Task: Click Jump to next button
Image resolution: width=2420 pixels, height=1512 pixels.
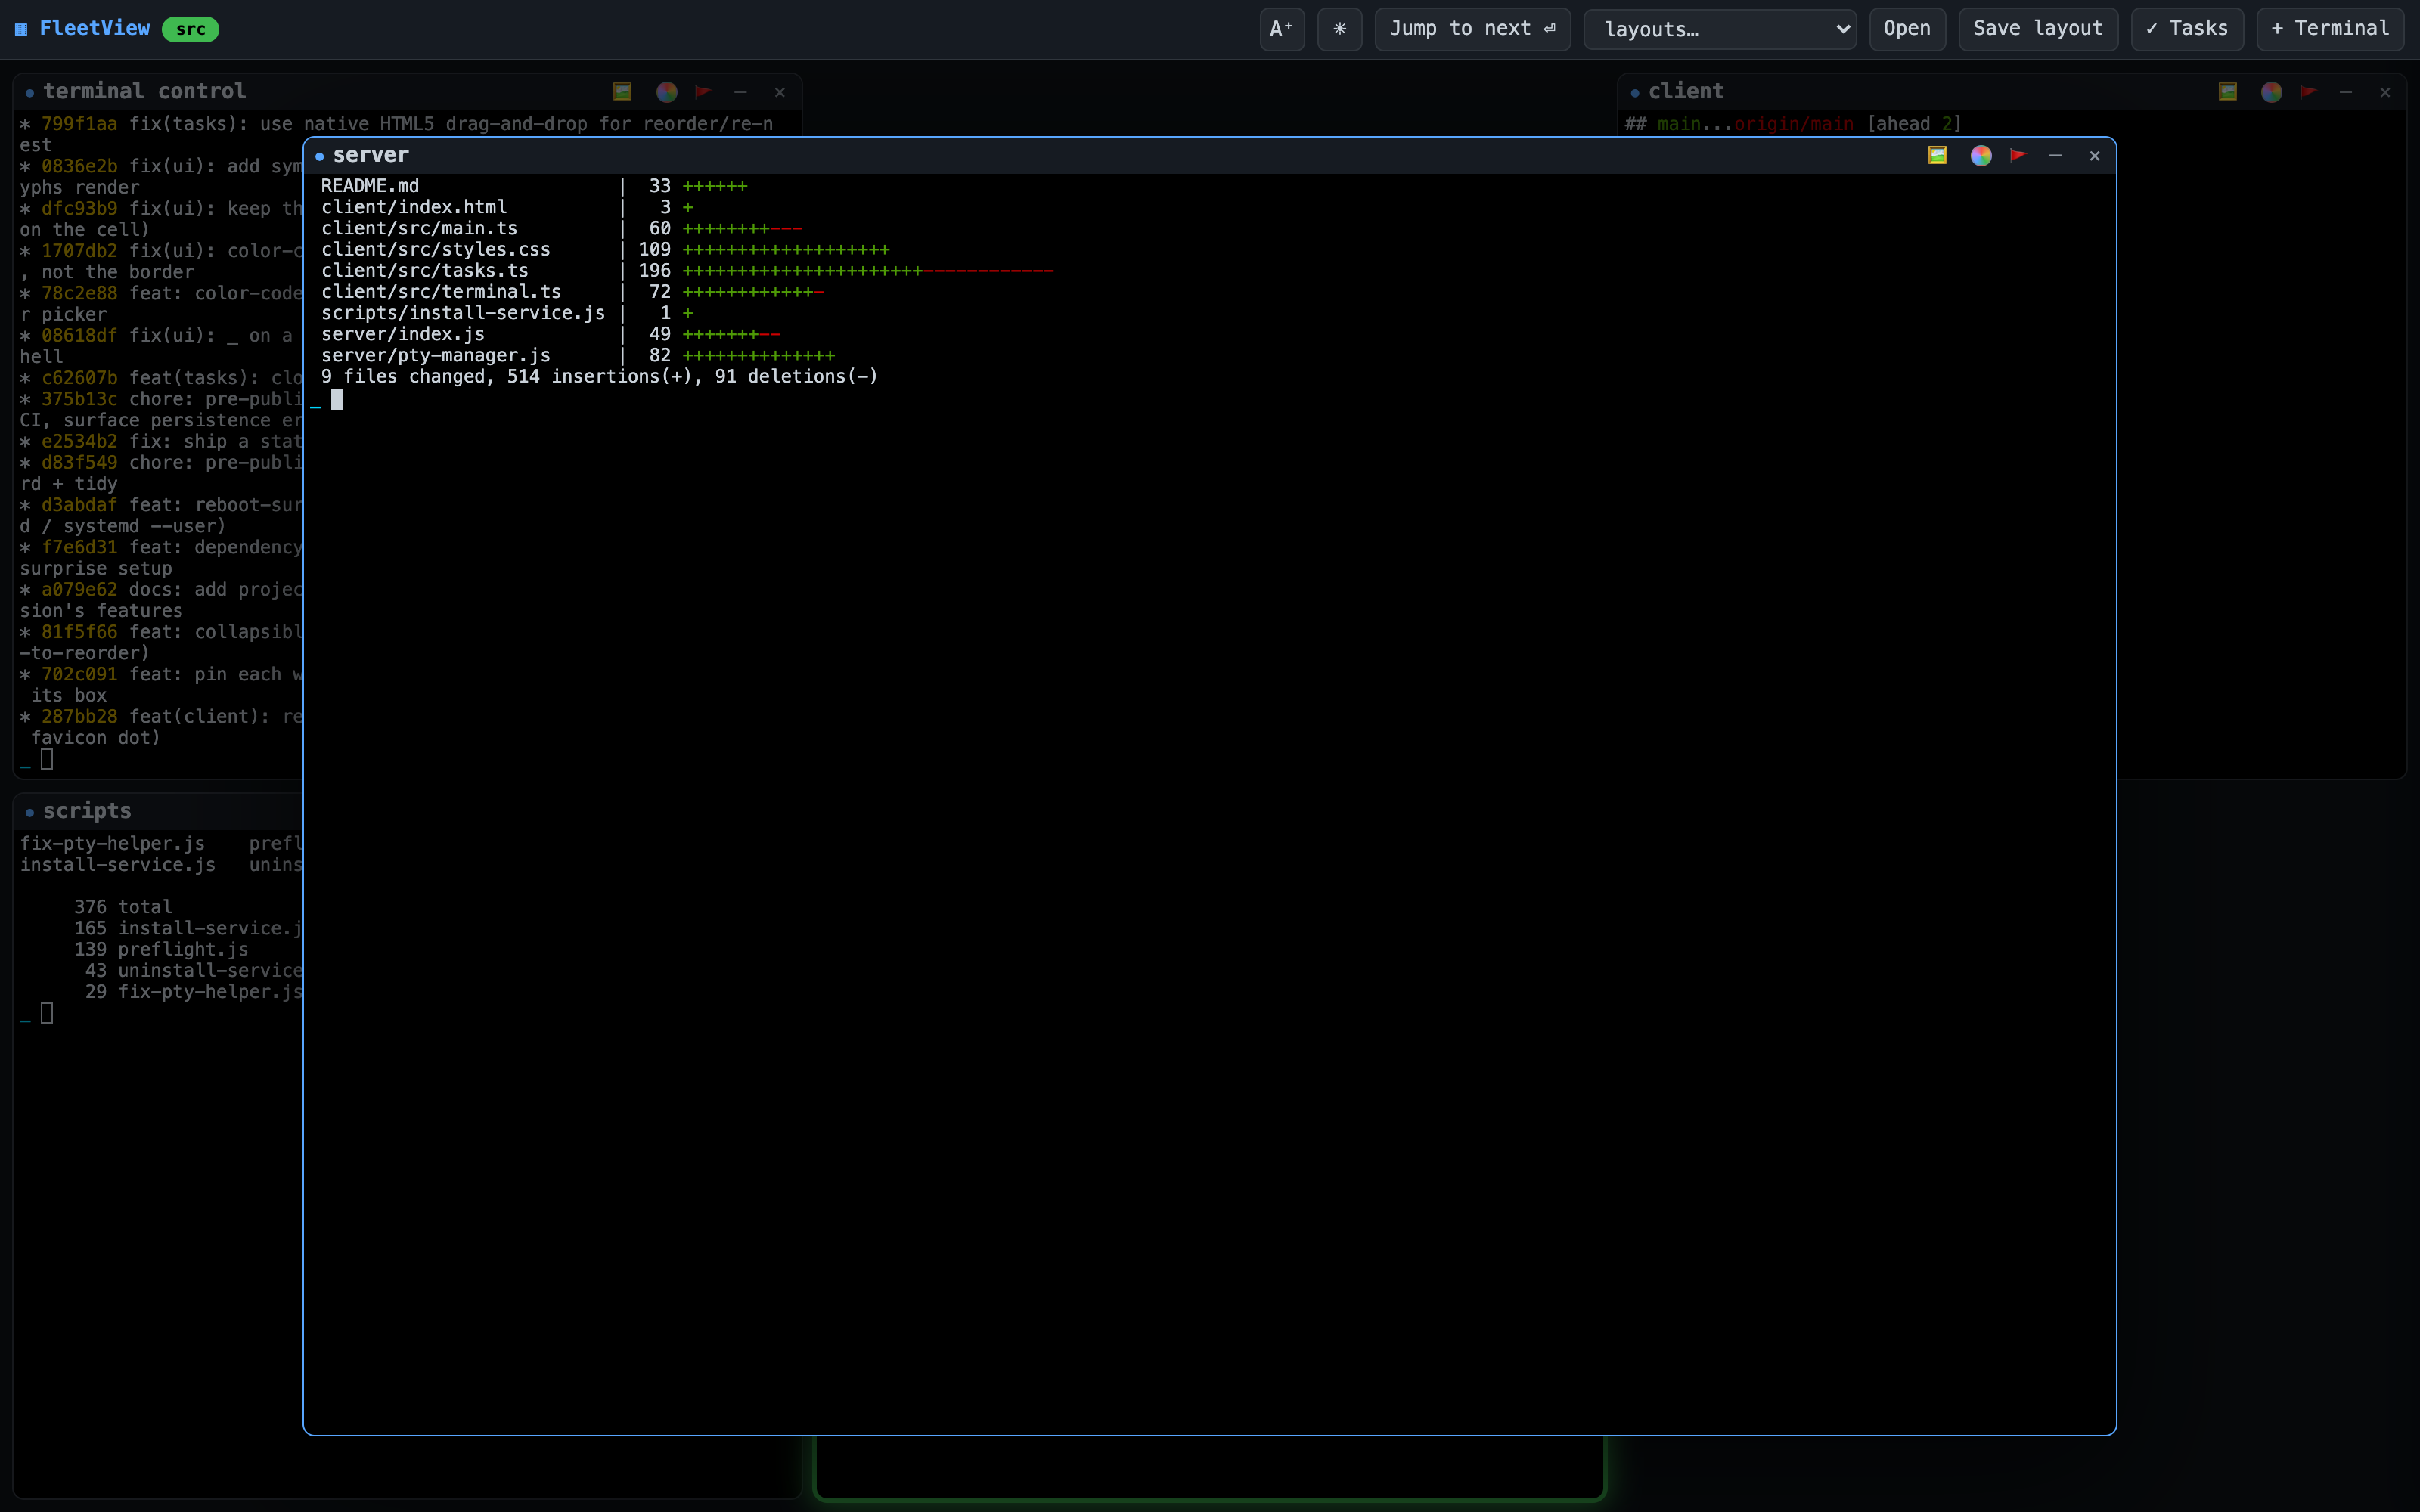Action: coord(1472,29)
